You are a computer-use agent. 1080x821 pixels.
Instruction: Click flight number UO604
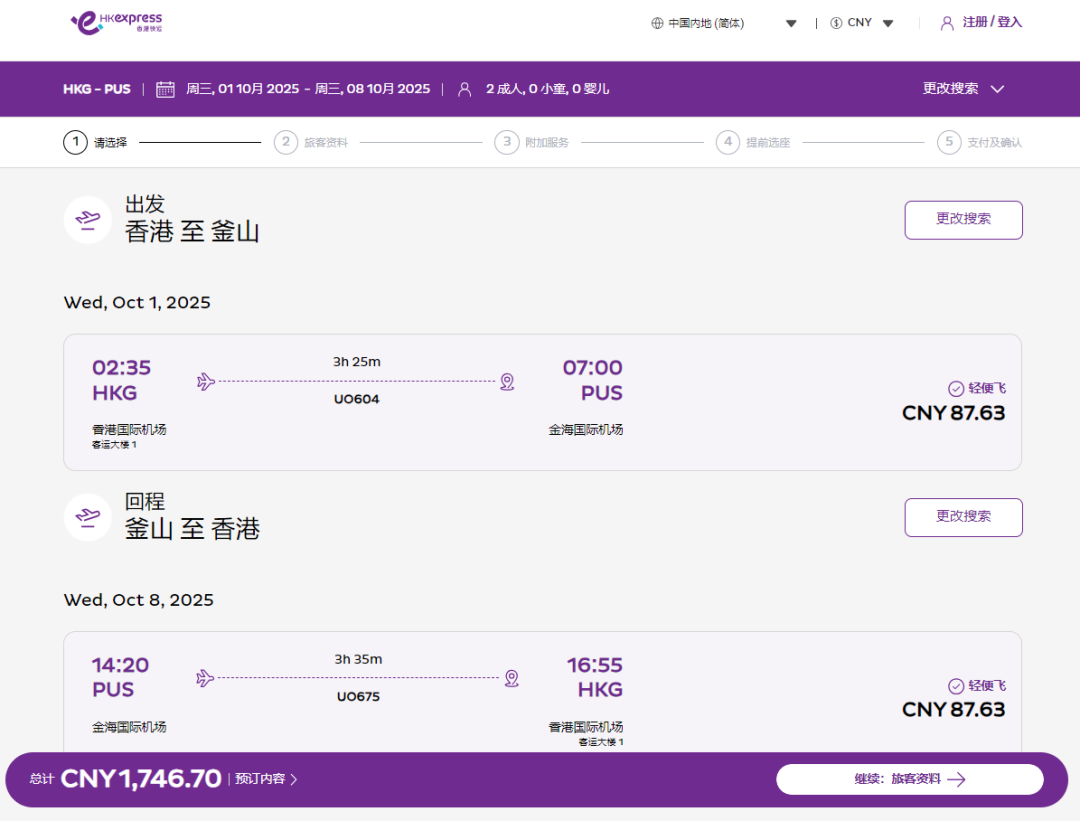pyautogui.click(x=357, y=399)
